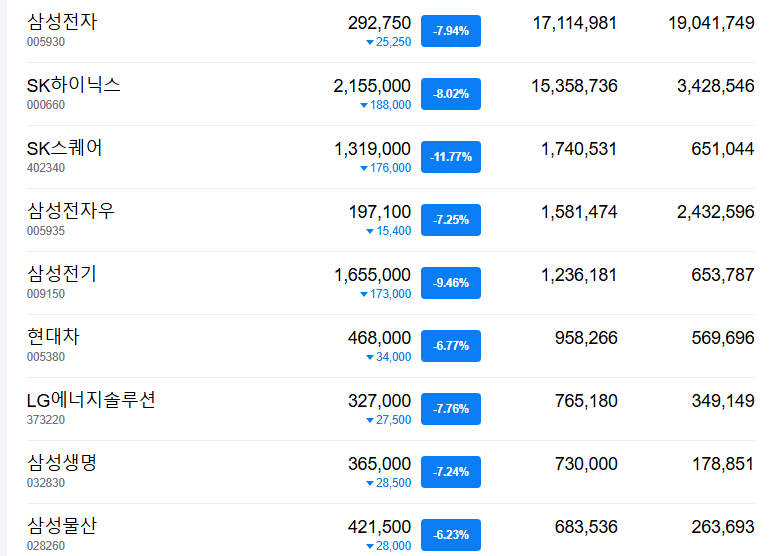
Task: Click the down arrow beside 188,000
Action: (364, 105)
